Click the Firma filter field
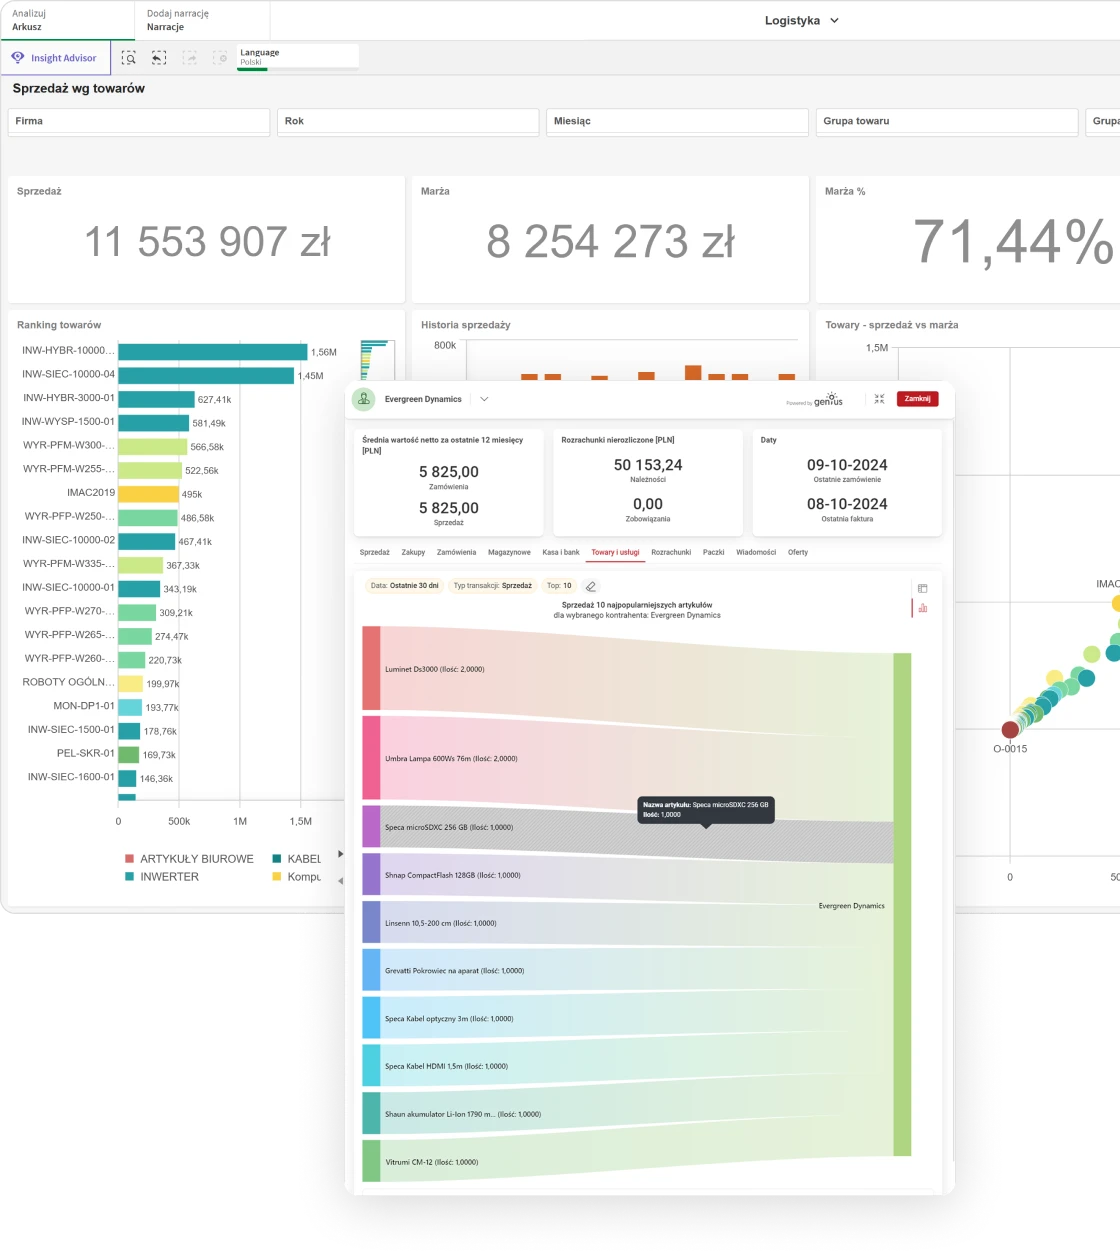1120x1256 pixels. 139,121
